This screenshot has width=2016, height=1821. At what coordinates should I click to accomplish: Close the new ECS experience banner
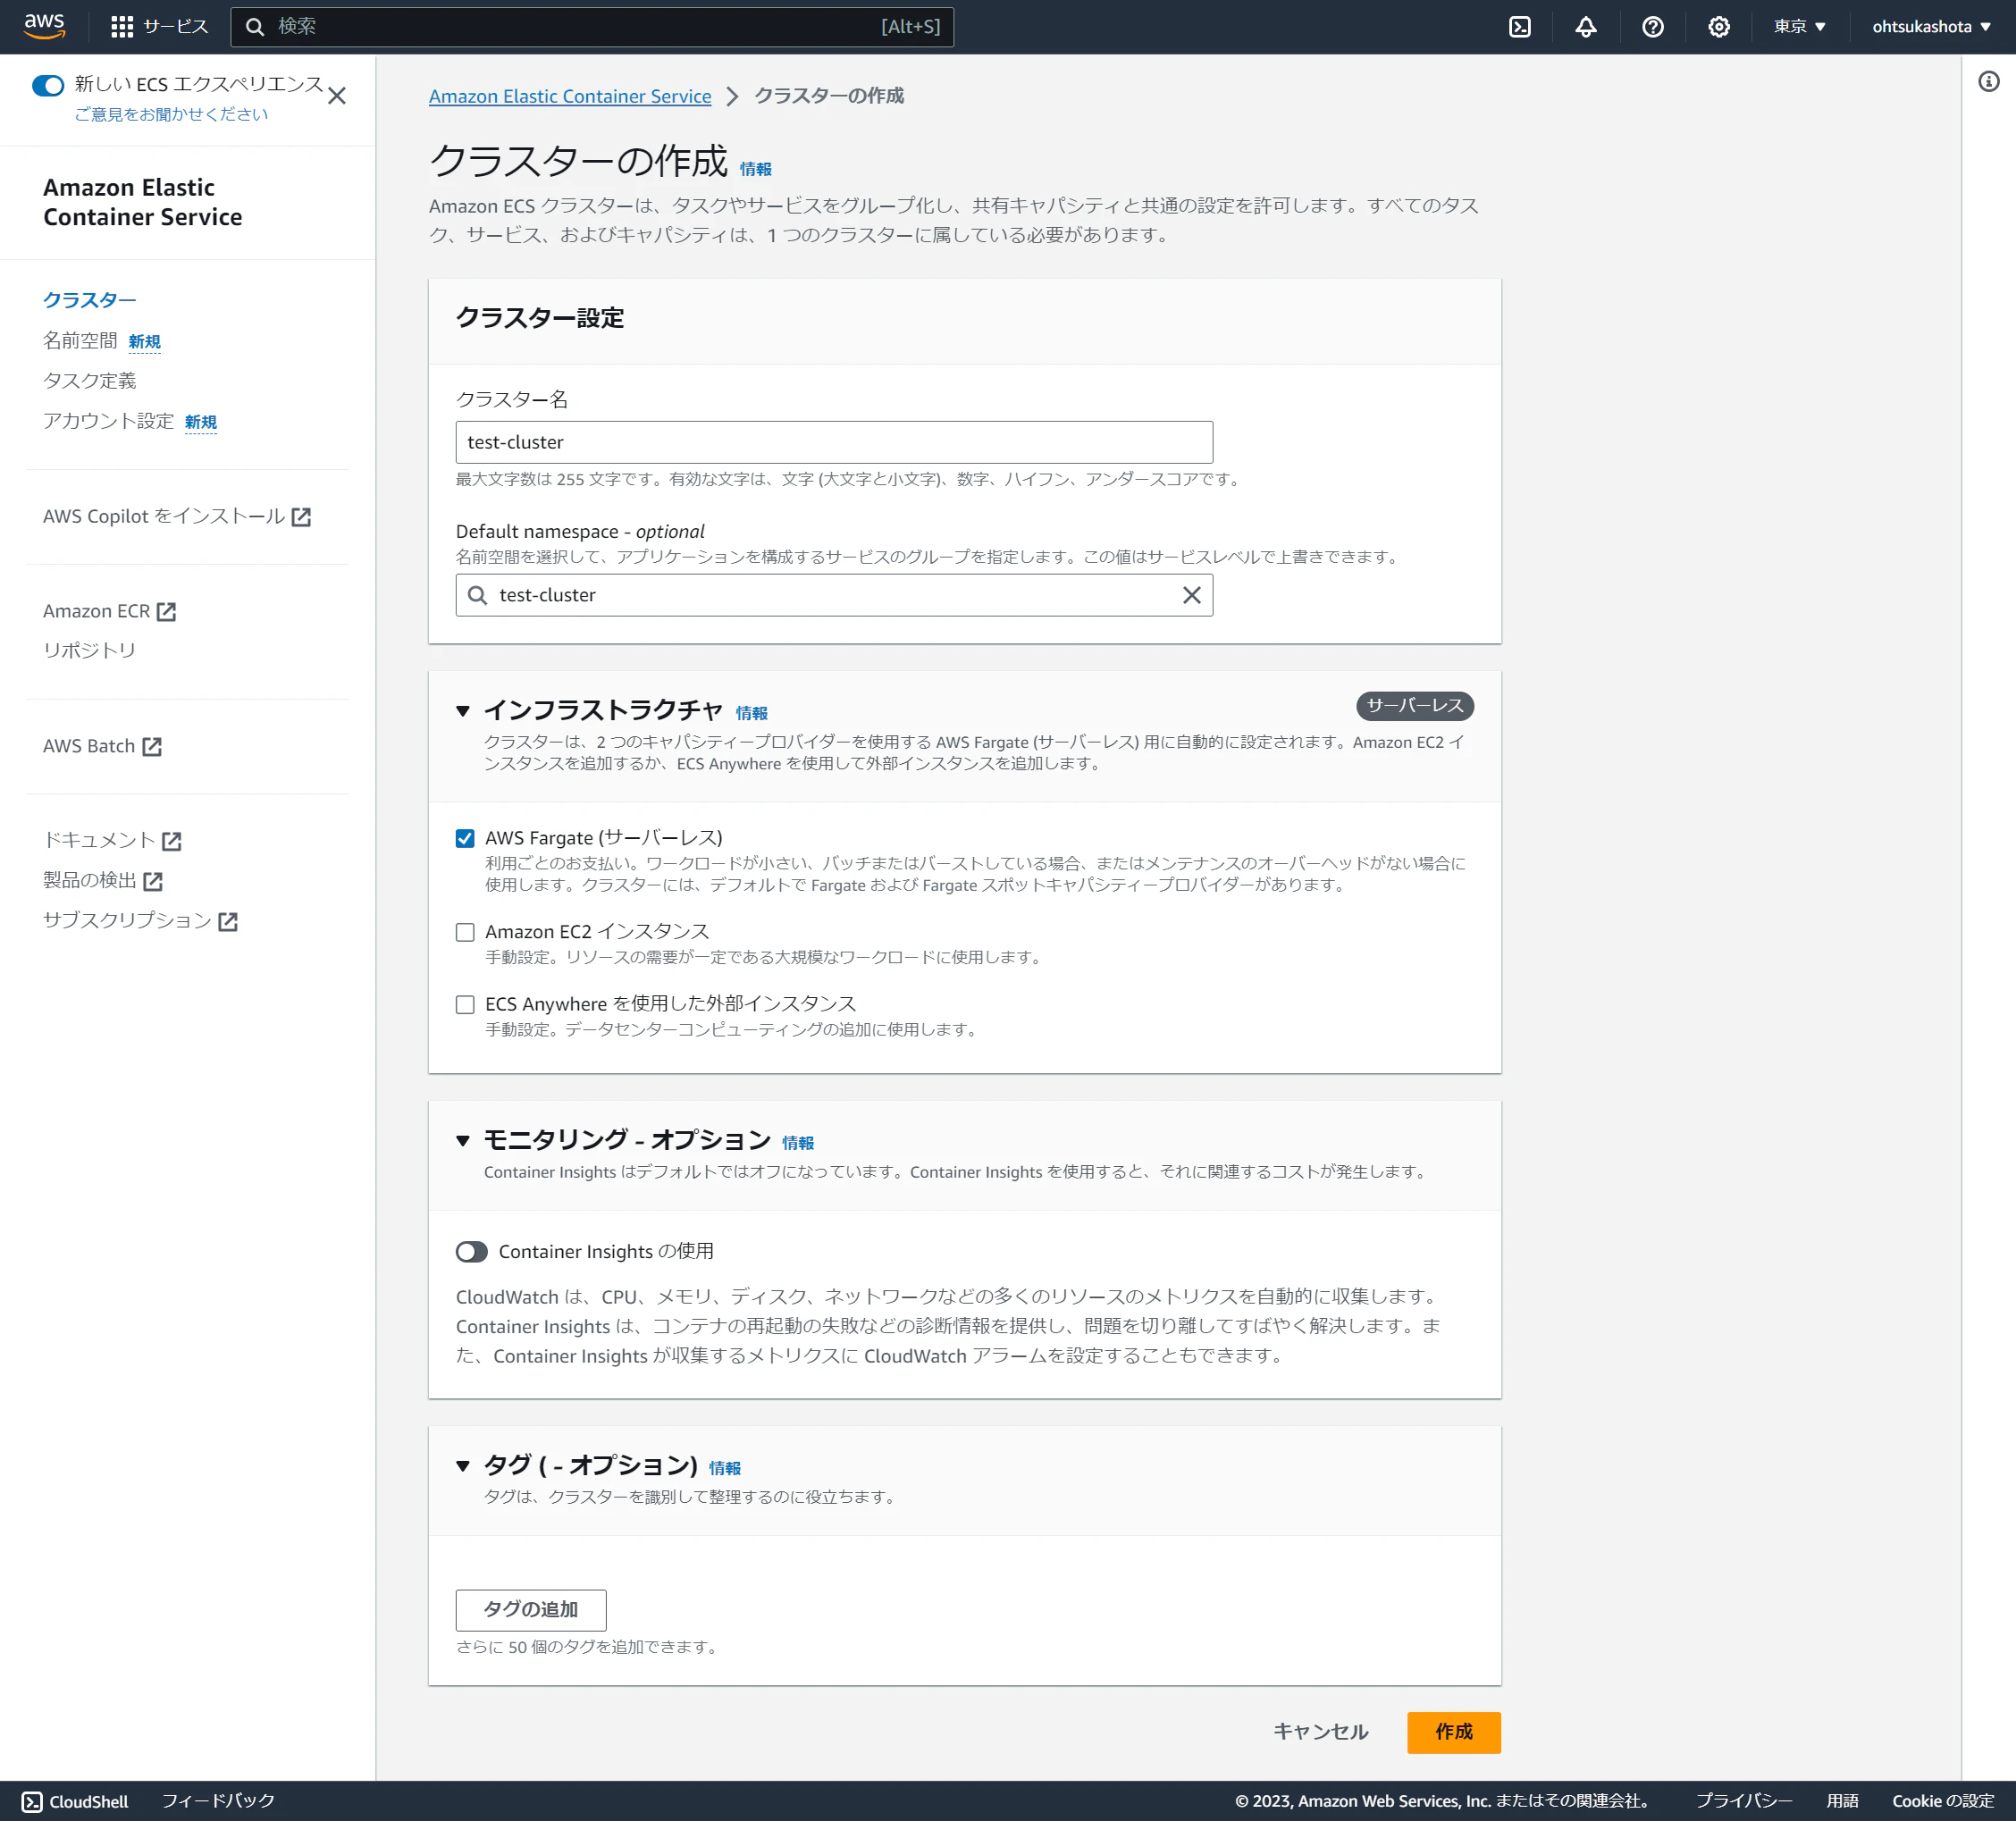pyautogui.click(x=337, y=96)
